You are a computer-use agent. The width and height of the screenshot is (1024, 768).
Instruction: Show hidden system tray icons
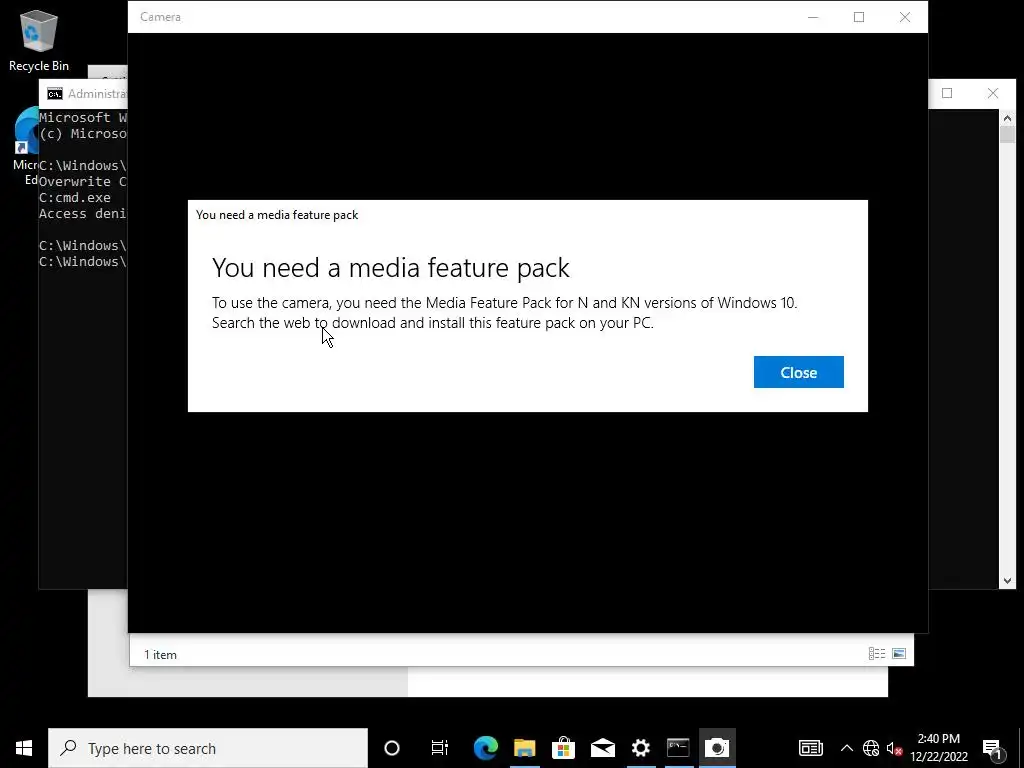846,748
